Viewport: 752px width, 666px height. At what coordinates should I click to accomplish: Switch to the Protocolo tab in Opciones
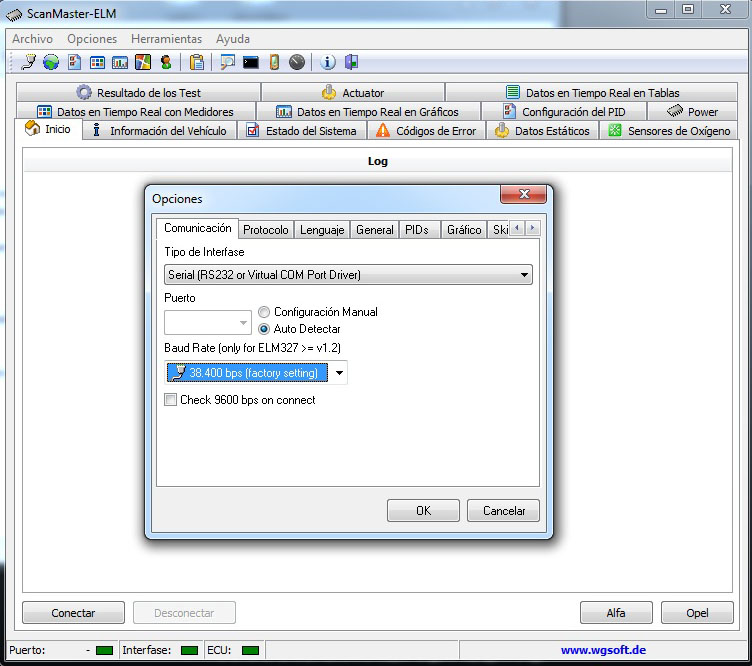click(x=266, y=230)
